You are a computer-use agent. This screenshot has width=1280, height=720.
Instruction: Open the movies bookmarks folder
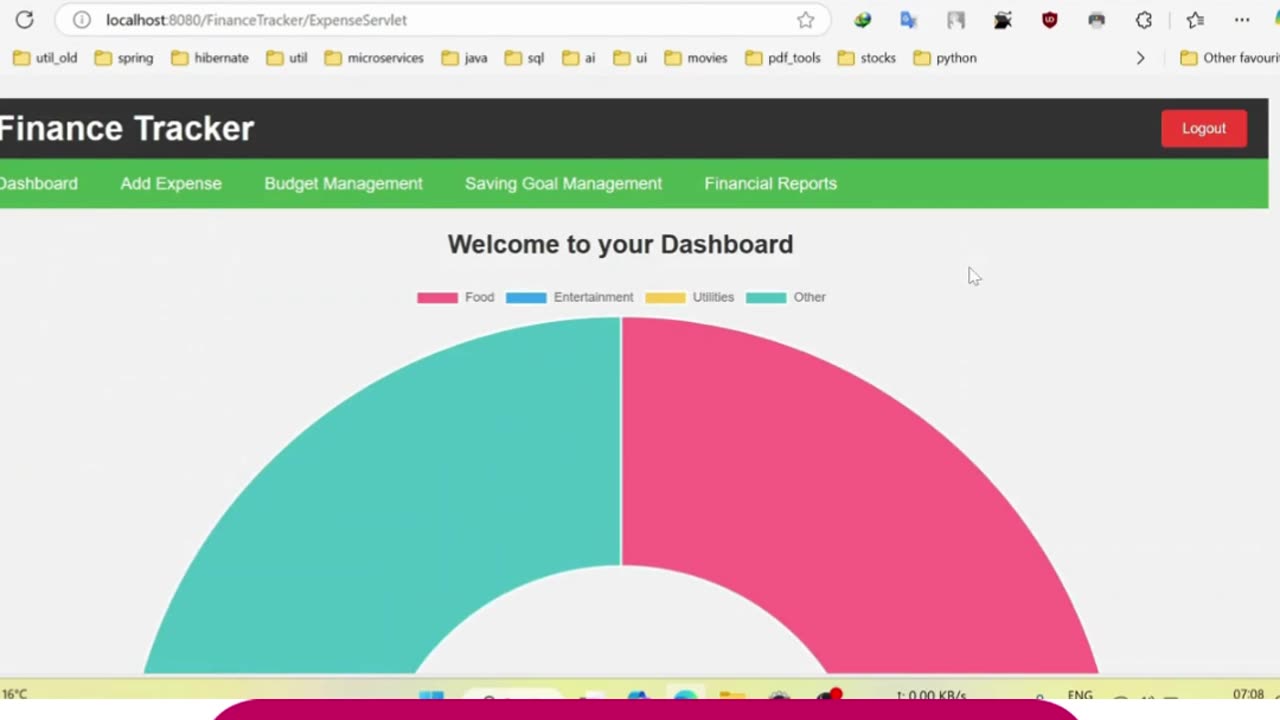(x=696, y=58)
